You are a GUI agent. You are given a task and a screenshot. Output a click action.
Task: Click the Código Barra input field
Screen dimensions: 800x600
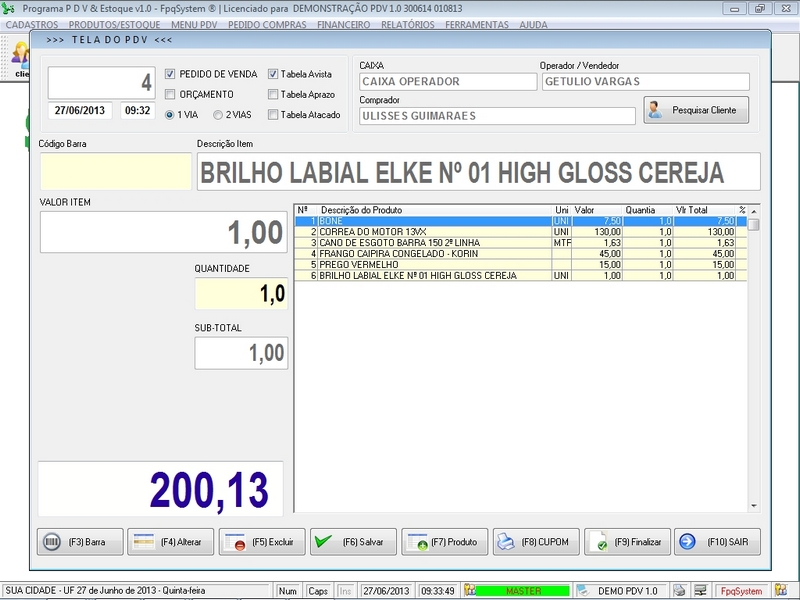[x=115, y=172]
